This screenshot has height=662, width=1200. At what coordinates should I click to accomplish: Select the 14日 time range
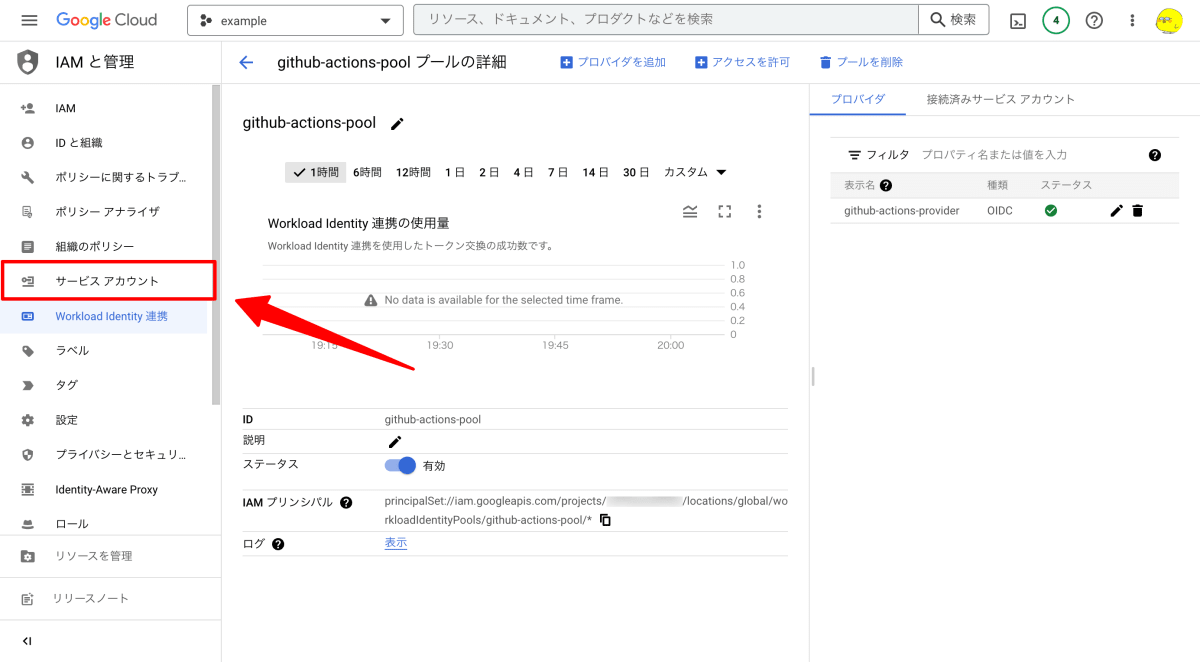(596, 172)
